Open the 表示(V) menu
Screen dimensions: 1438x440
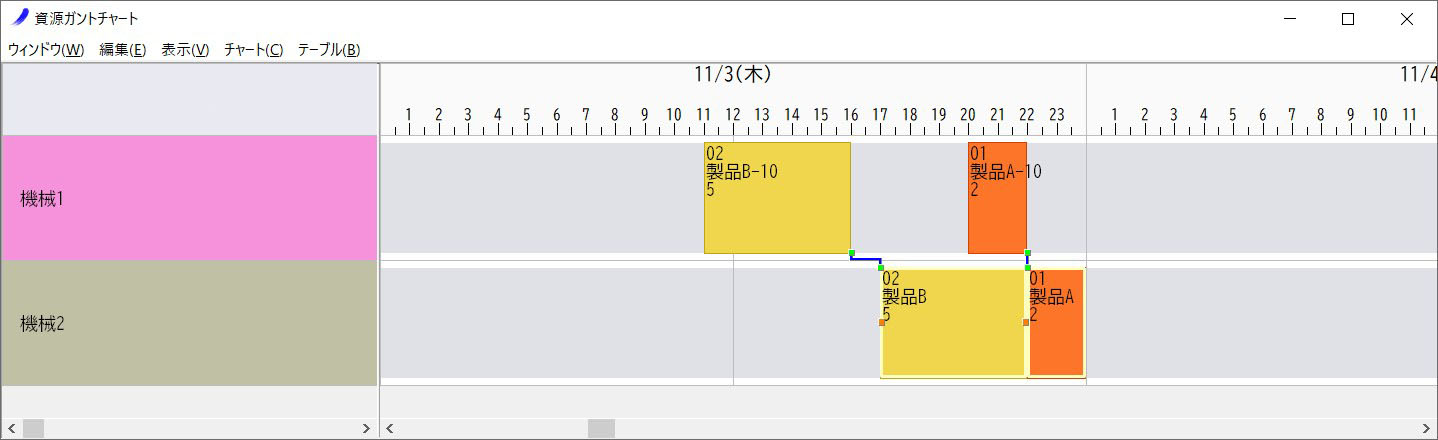(185, 50)
